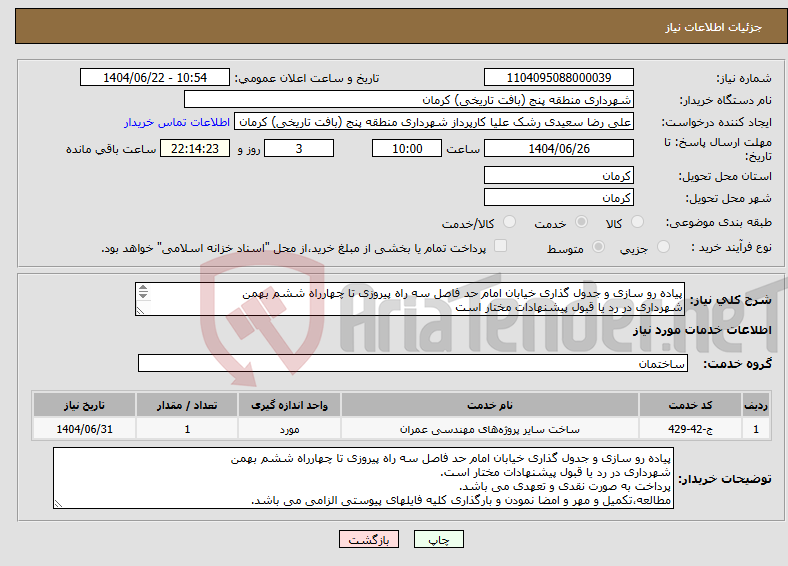The width and height of the screenshot is (788, 566).
Task: Click the تعداد / مقدار column header
Action: [x=187, y=405]
